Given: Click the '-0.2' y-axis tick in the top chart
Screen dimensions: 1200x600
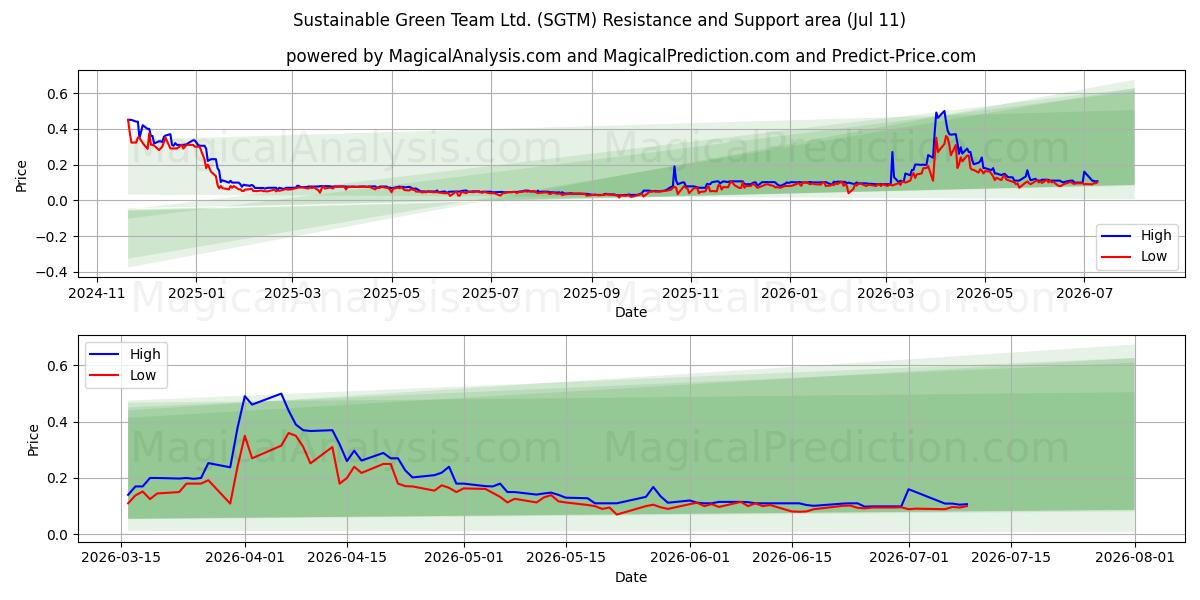Looking at the screenshot, I should (x=54, y=237).
